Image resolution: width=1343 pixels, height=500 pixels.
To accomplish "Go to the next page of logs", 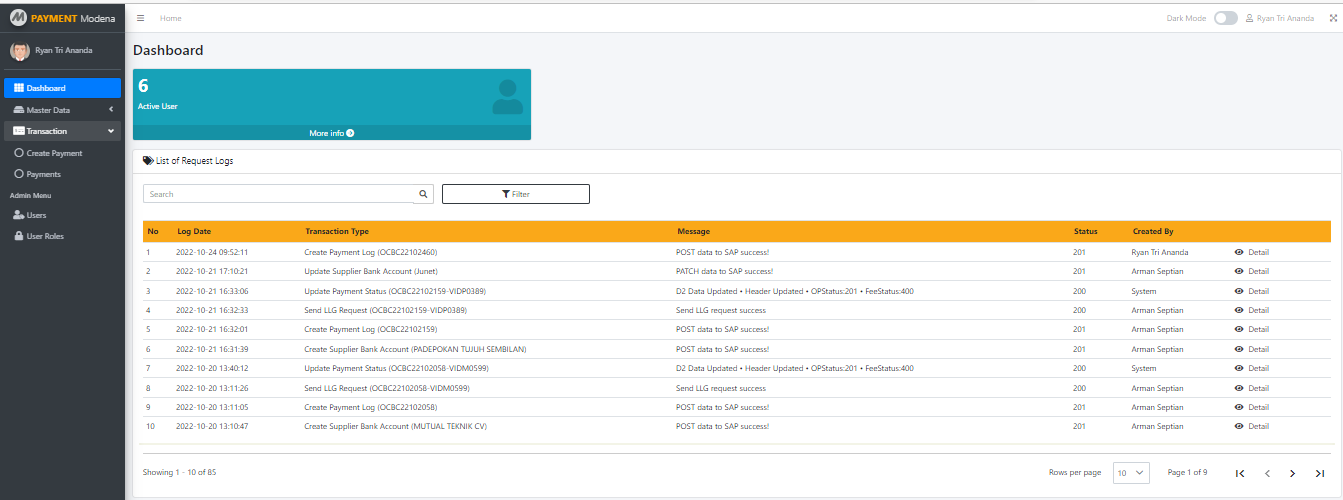I will 1292,473.
